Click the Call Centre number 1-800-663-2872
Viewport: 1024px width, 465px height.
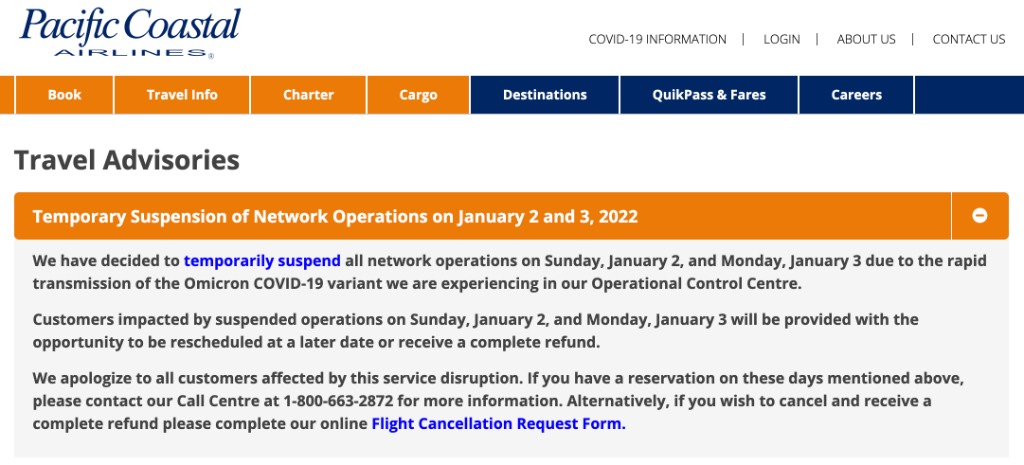click(x=339, y=401)
